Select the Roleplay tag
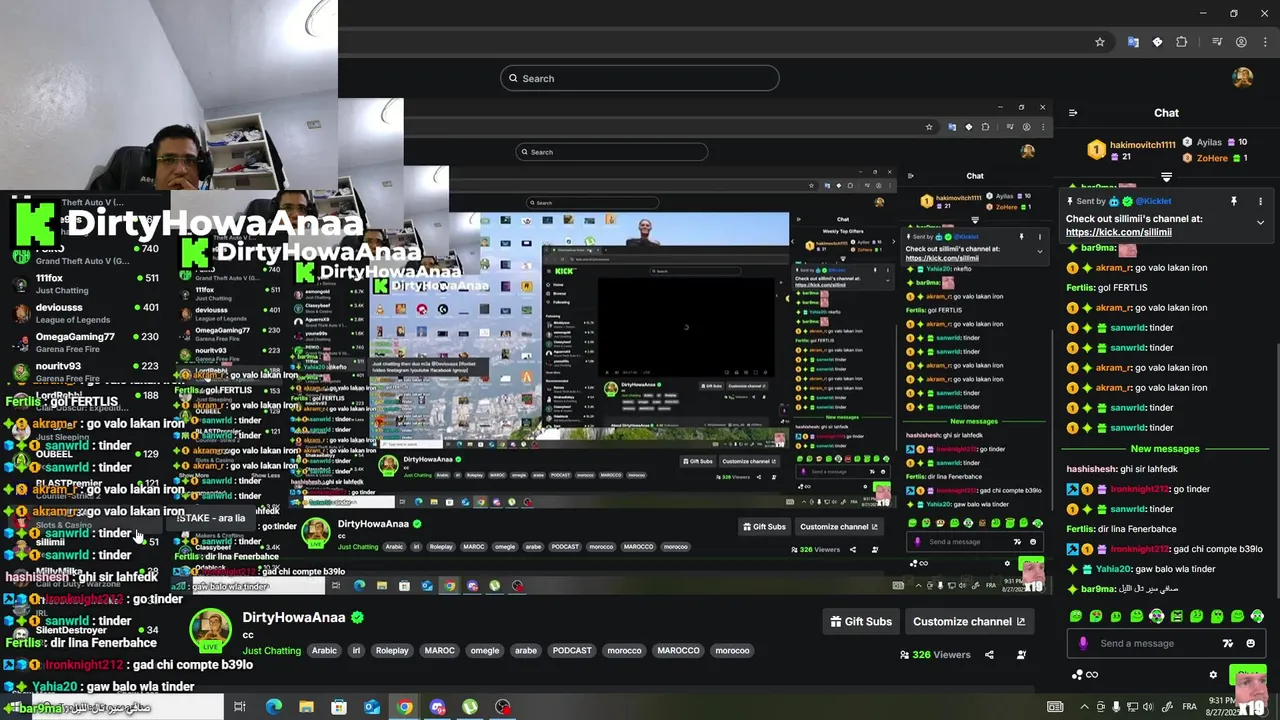 click(x=392, y=650)
